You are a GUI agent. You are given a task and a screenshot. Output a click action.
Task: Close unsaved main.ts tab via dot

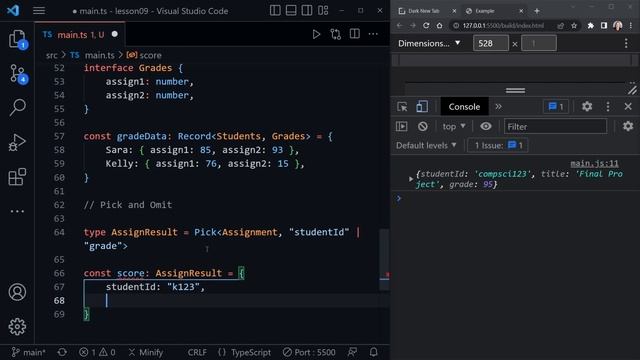pos(115,34)
